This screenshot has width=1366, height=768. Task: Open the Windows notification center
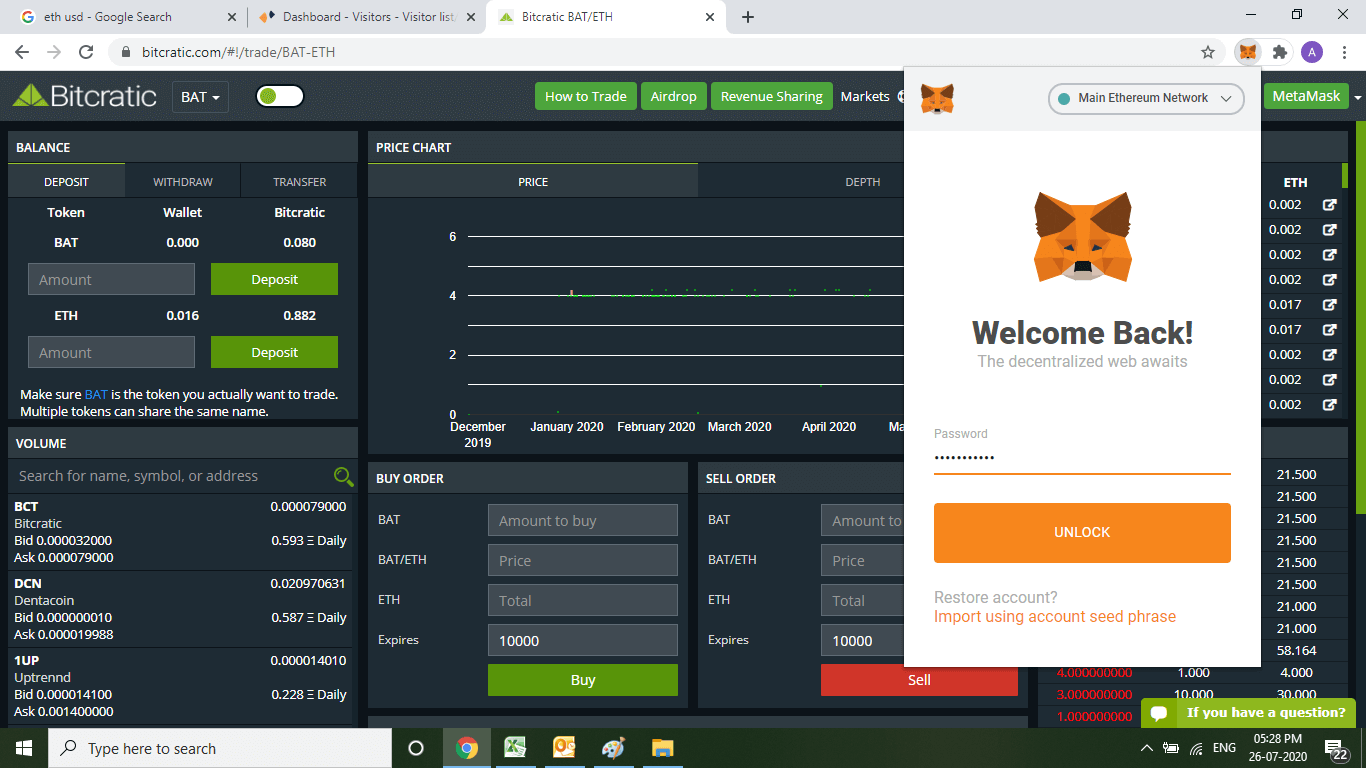[x=1336, y=748]
